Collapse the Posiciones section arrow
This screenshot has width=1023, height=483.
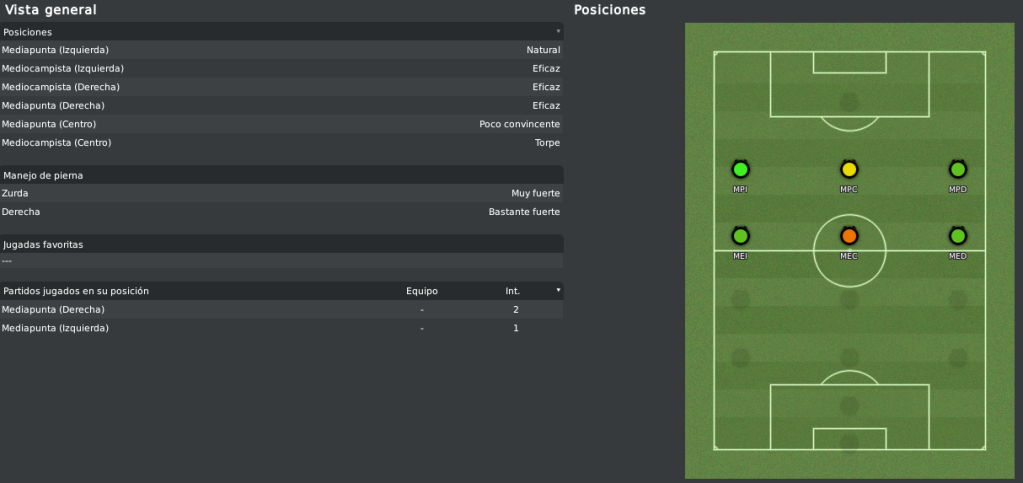pyautogui.click(x=558, y=31)
